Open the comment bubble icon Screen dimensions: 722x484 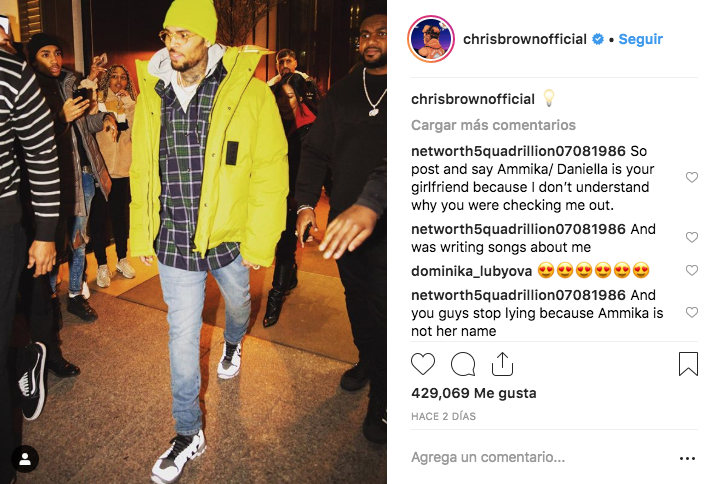463,364
